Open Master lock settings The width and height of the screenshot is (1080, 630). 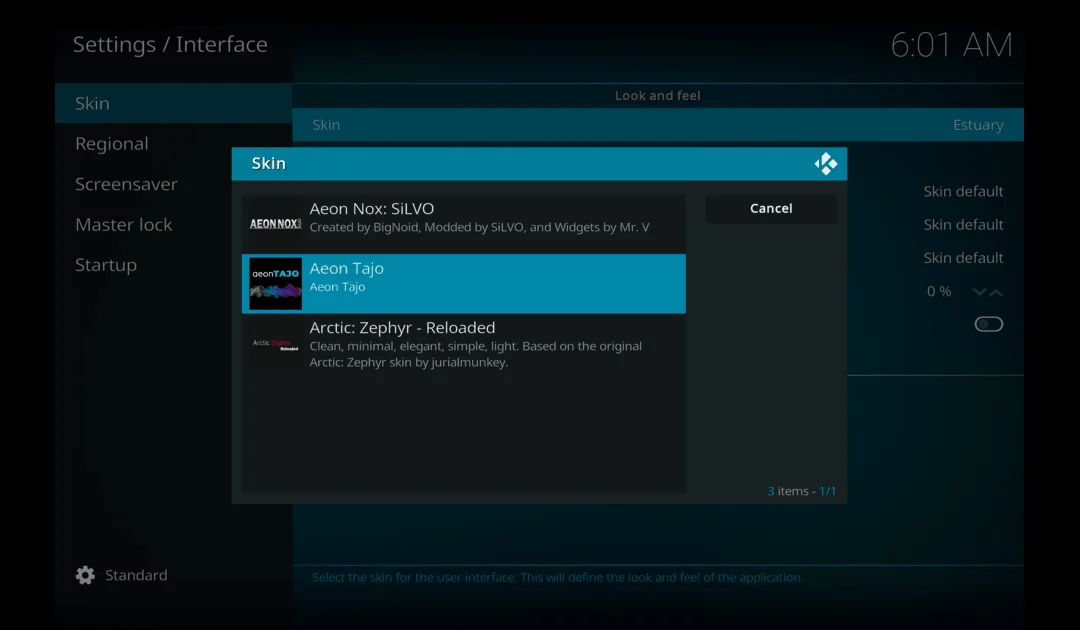(x=124, y=224)
